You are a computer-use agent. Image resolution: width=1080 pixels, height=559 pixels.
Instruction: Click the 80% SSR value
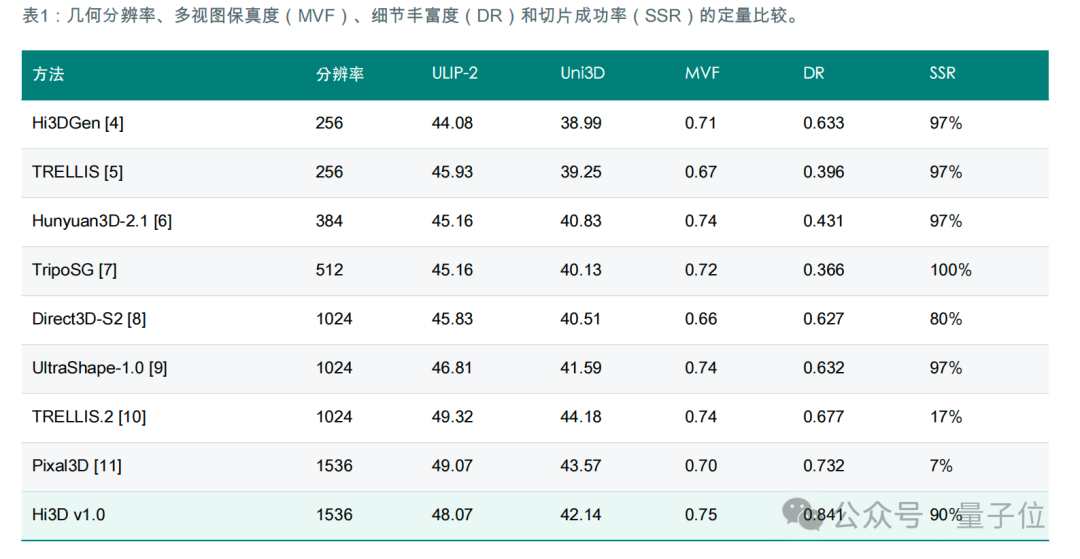(x=946, y=319)
